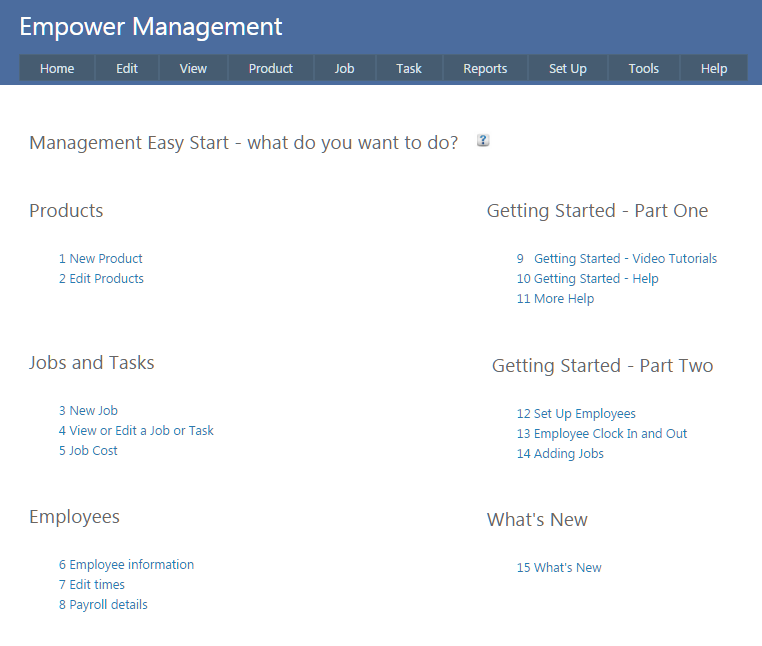Open the Edit Products link
762x646 pixels.
pyautogui.click(x=101, y=278)
